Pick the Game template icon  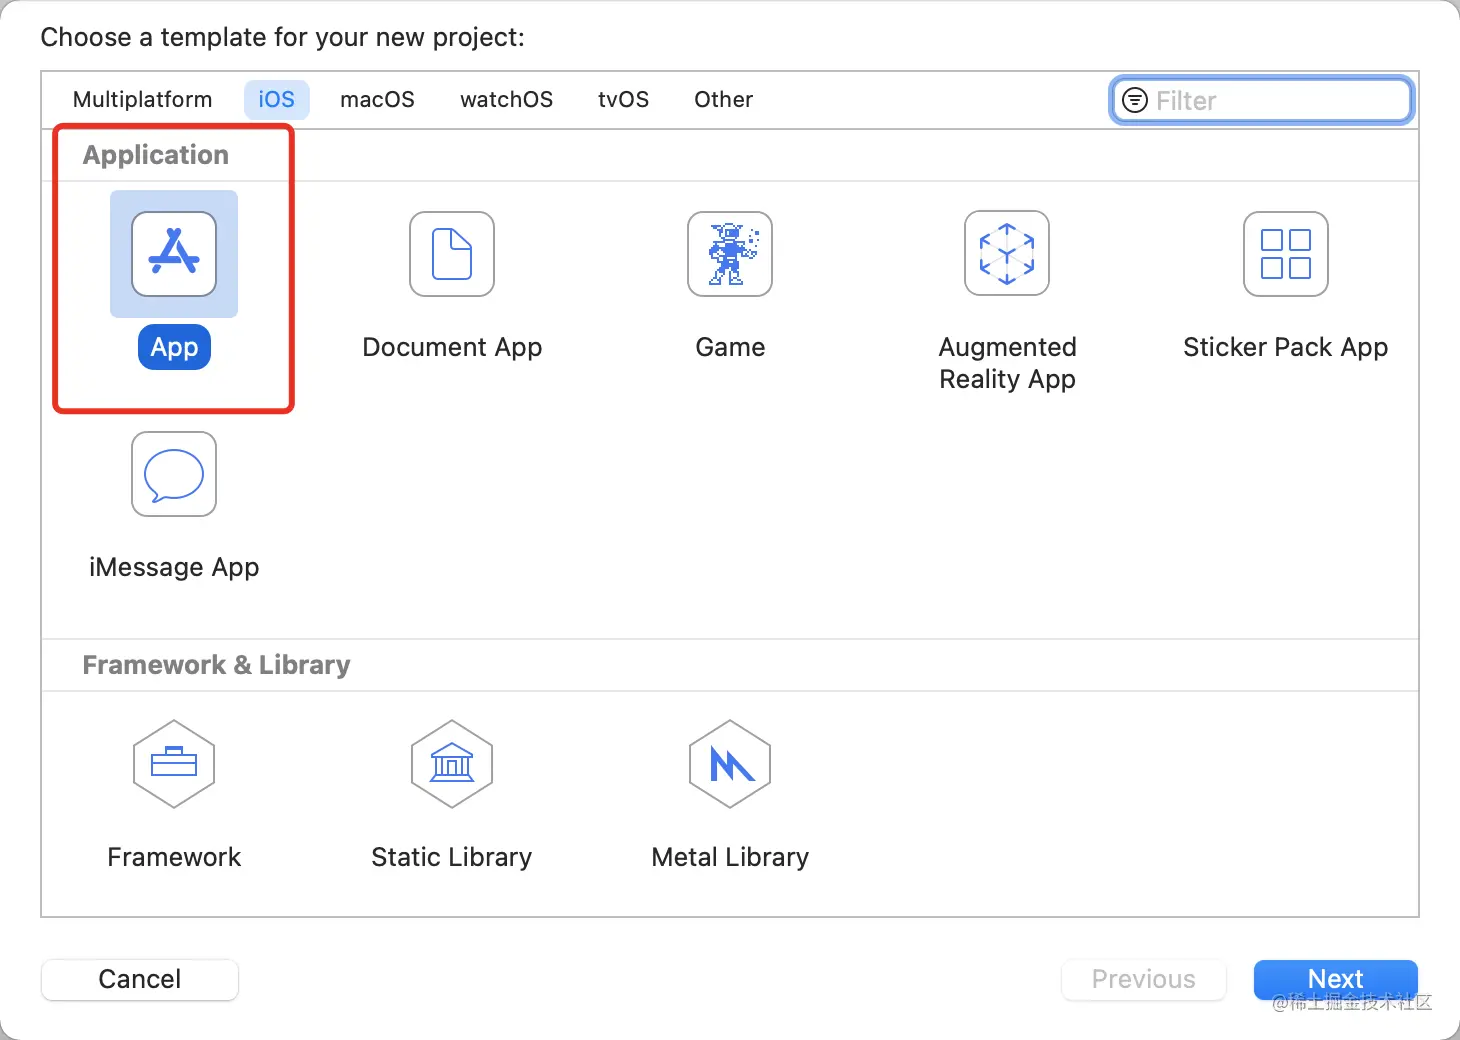[x=730, y=254]
